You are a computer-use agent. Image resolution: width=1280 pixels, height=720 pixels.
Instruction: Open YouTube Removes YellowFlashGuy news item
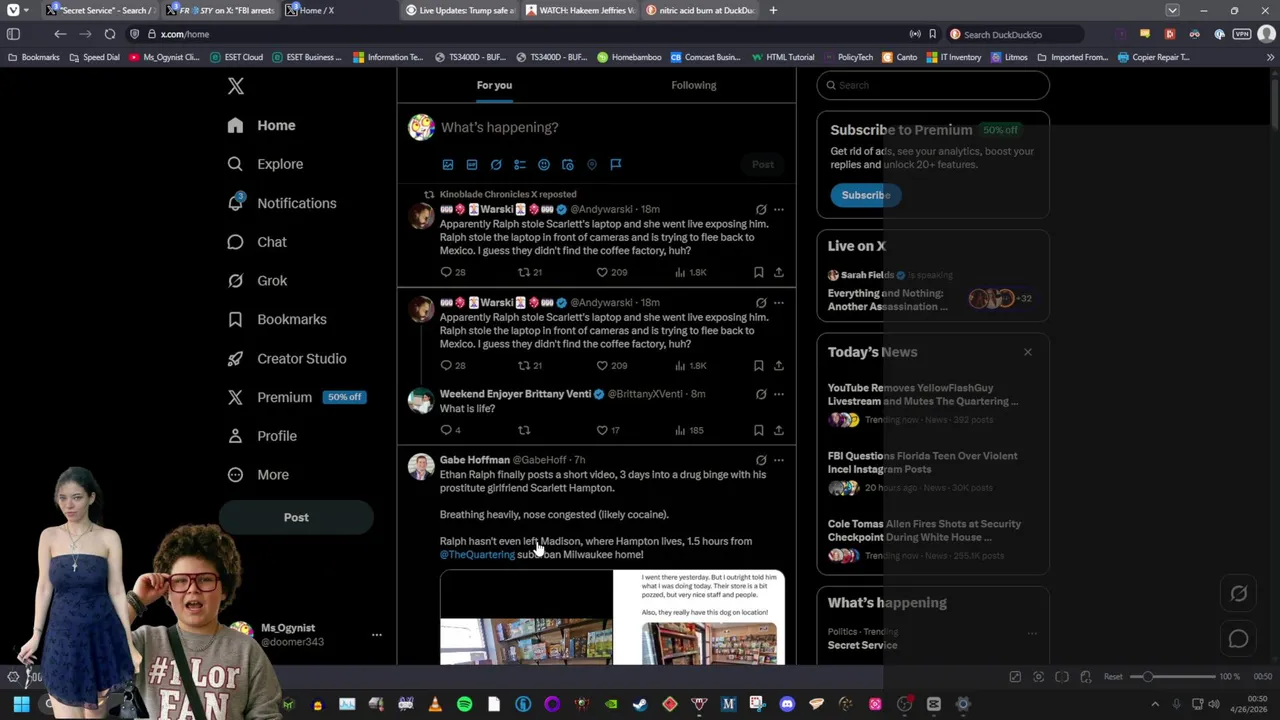click(x=933, y=403)
